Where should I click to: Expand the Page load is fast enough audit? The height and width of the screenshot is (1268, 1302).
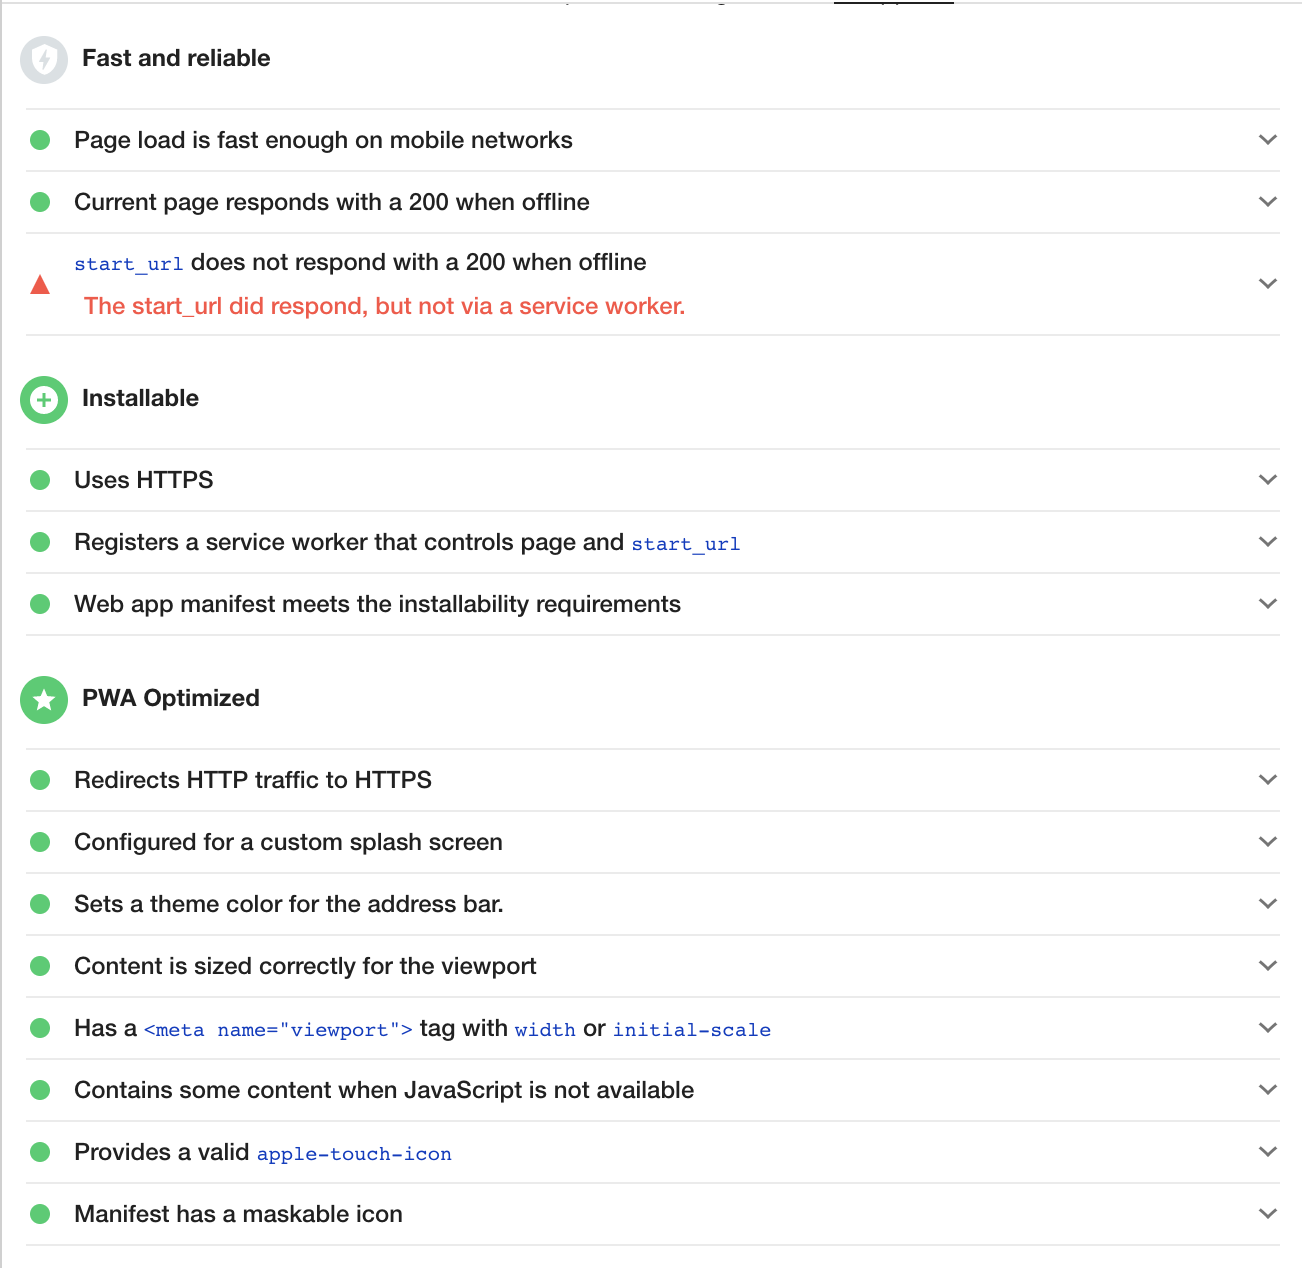tap(1268, 140)
